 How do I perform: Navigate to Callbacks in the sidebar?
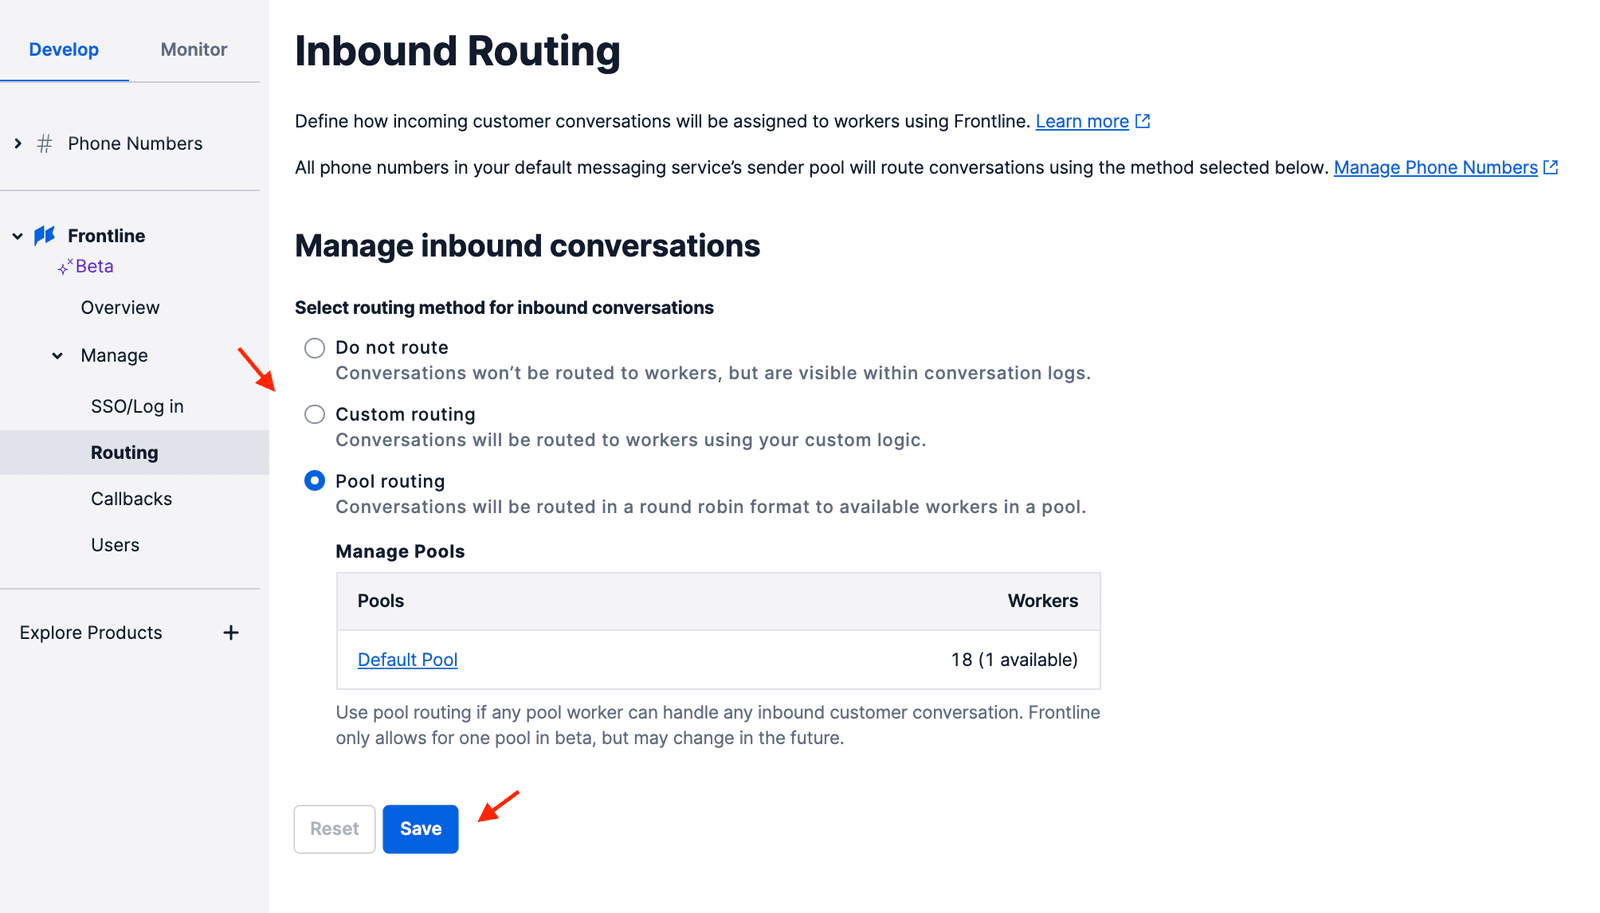pos(131,498)
